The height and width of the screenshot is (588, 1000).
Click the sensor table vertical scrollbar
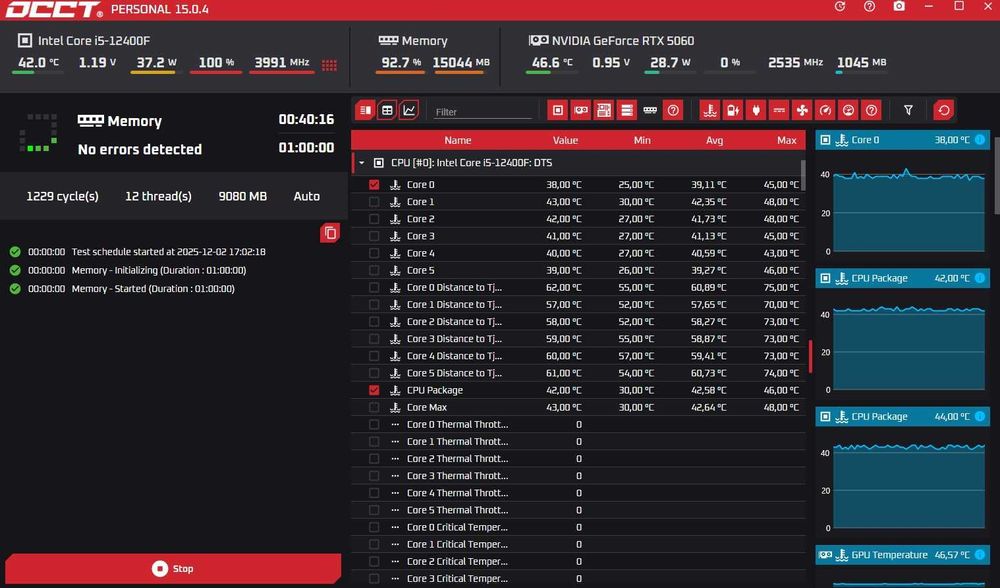(803, 175)
